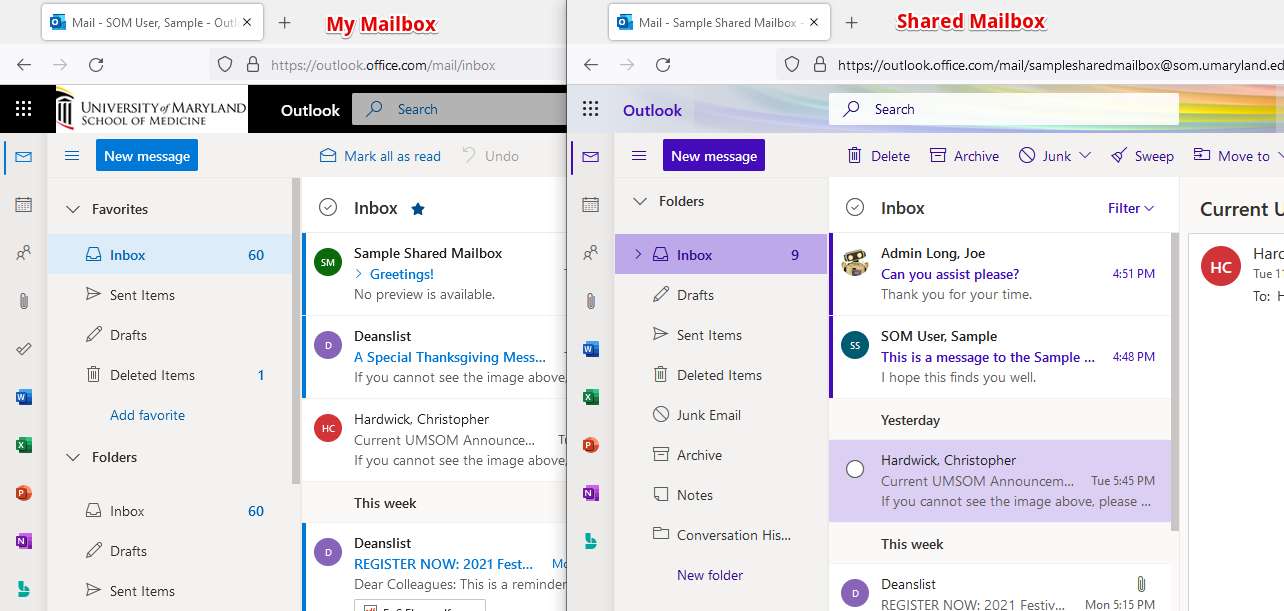The height and width of the screenshot is (611, 1284).
Task: Open Sent Items folder in Shared Mailbox
Action: [x=709, y=335]
